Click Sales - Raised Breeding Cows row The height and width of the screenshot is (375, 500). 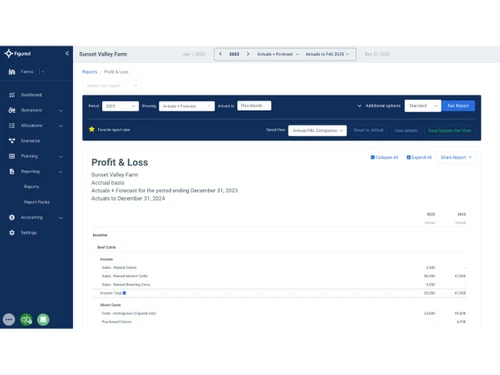[x=280, y=285]
